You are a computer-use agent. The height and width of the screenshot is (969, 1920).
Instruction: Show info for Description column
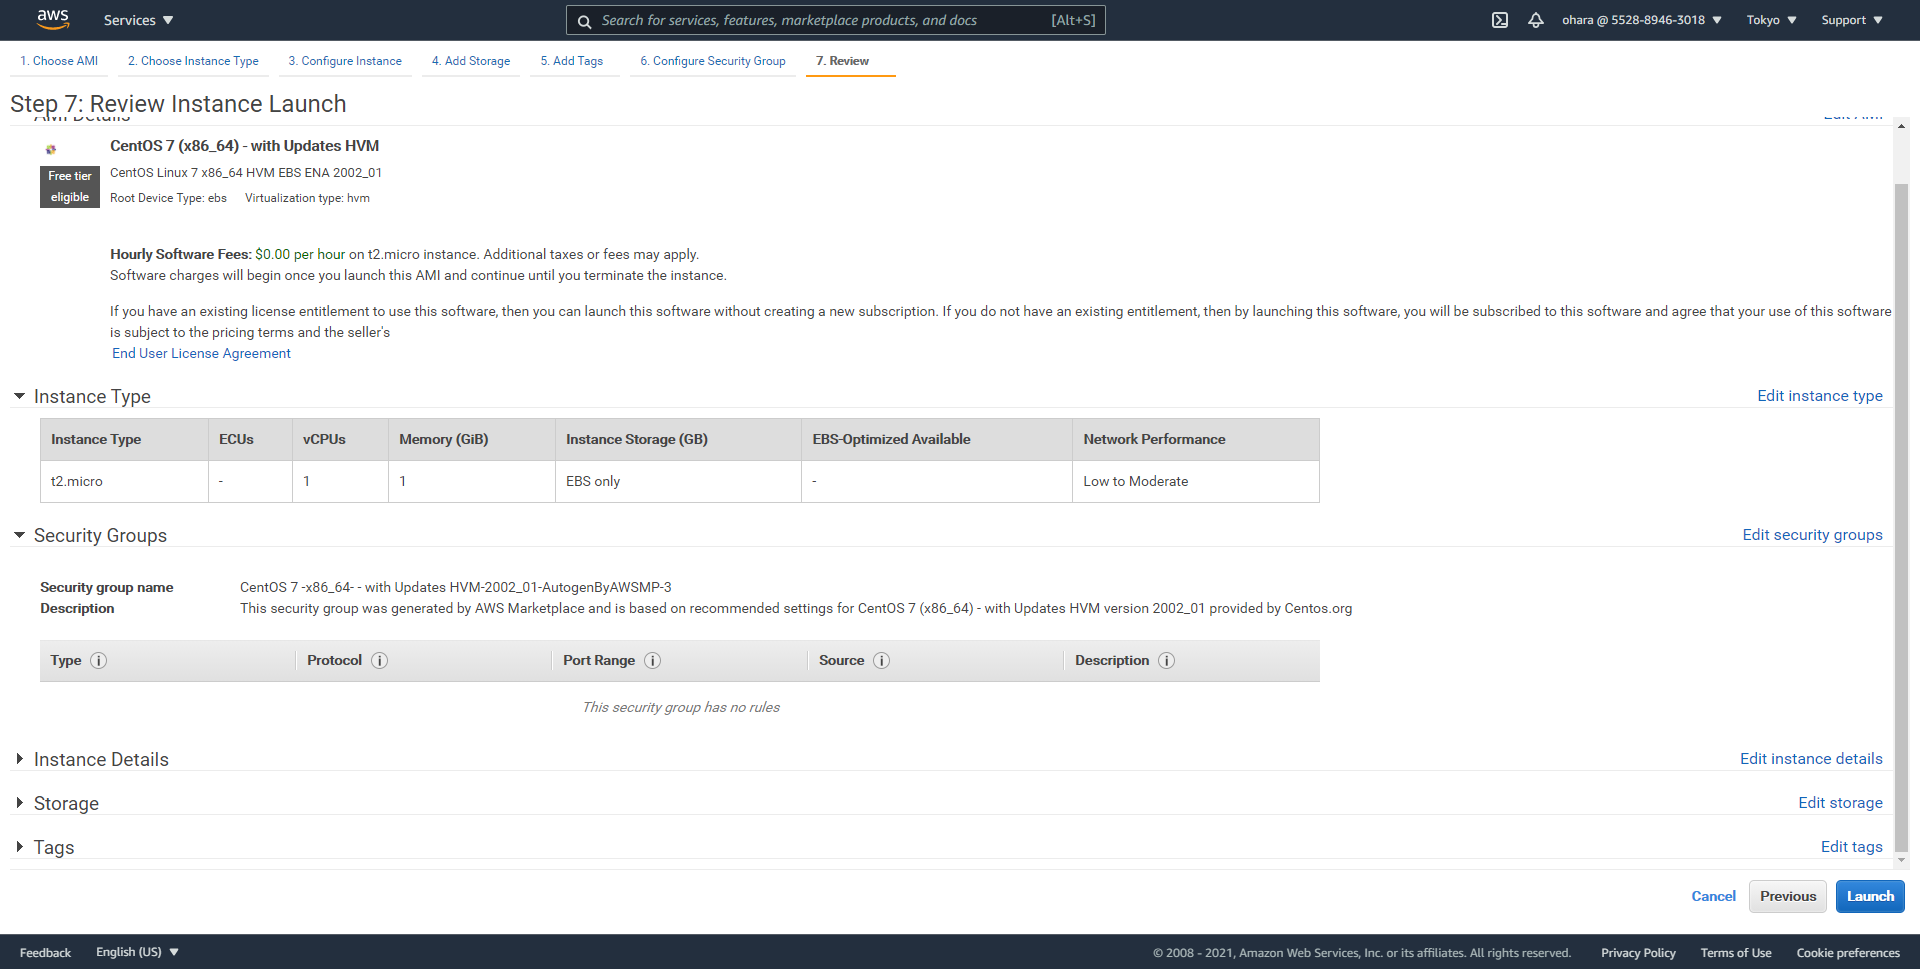point(1167,661)
